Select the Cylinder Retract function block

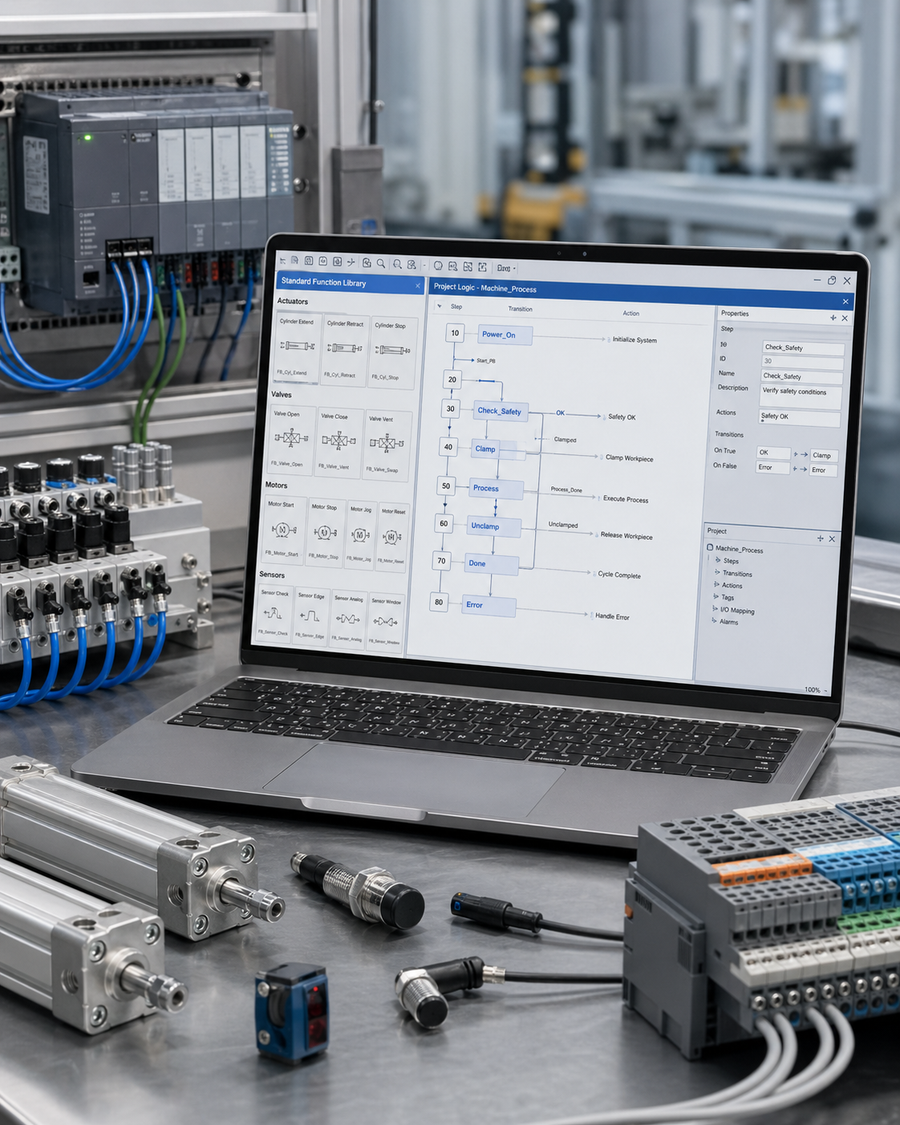(x=346, y=349)
